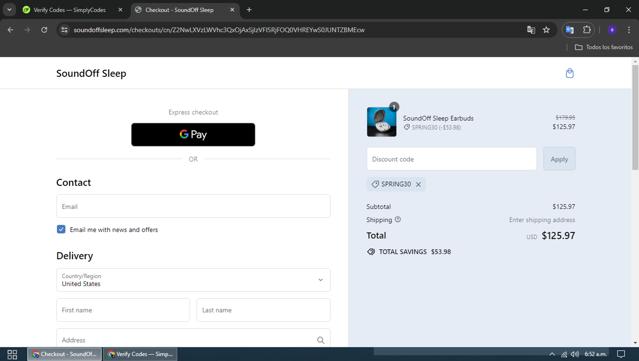The width and height of the screenshot is (639, 361).
Task: Go back to previous page
Action: [11, 30]
